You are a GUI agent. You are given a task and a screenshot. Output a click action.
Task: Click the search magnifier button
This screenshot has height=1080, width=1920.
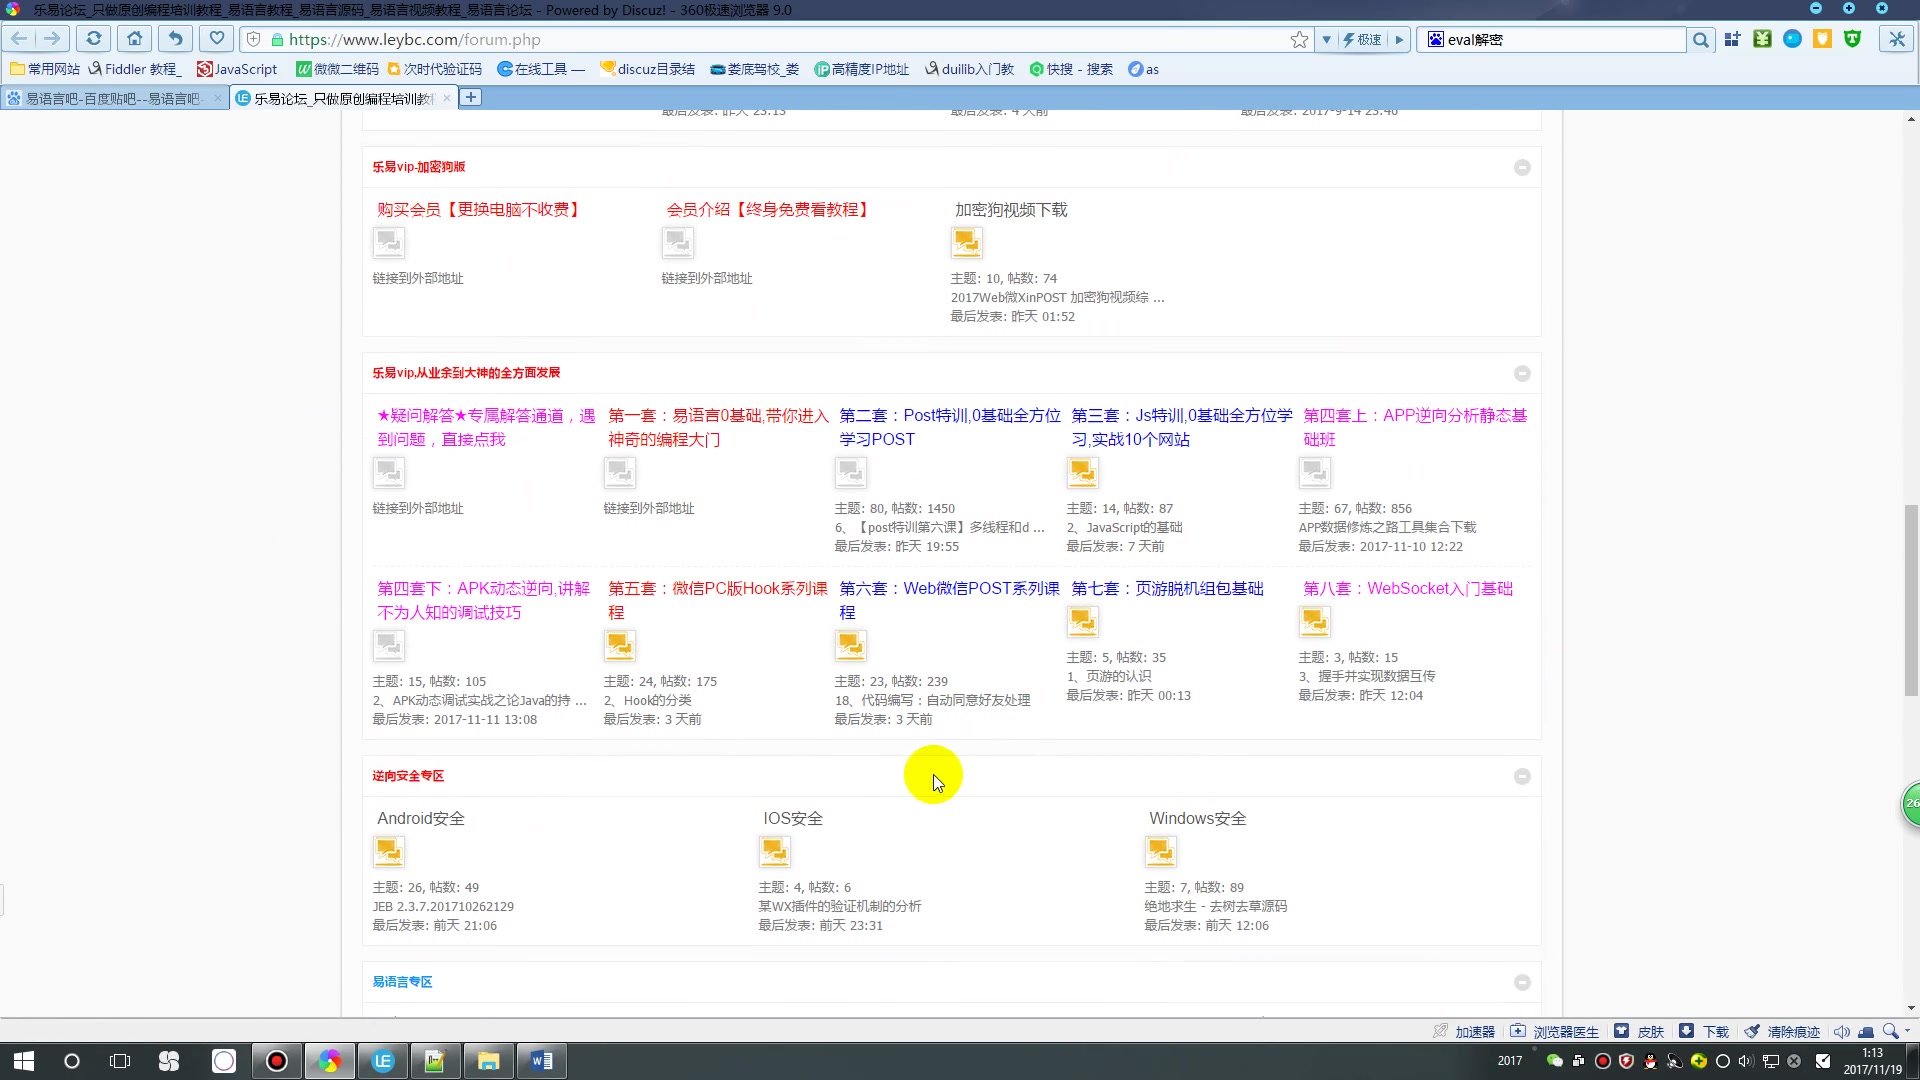1700,40
